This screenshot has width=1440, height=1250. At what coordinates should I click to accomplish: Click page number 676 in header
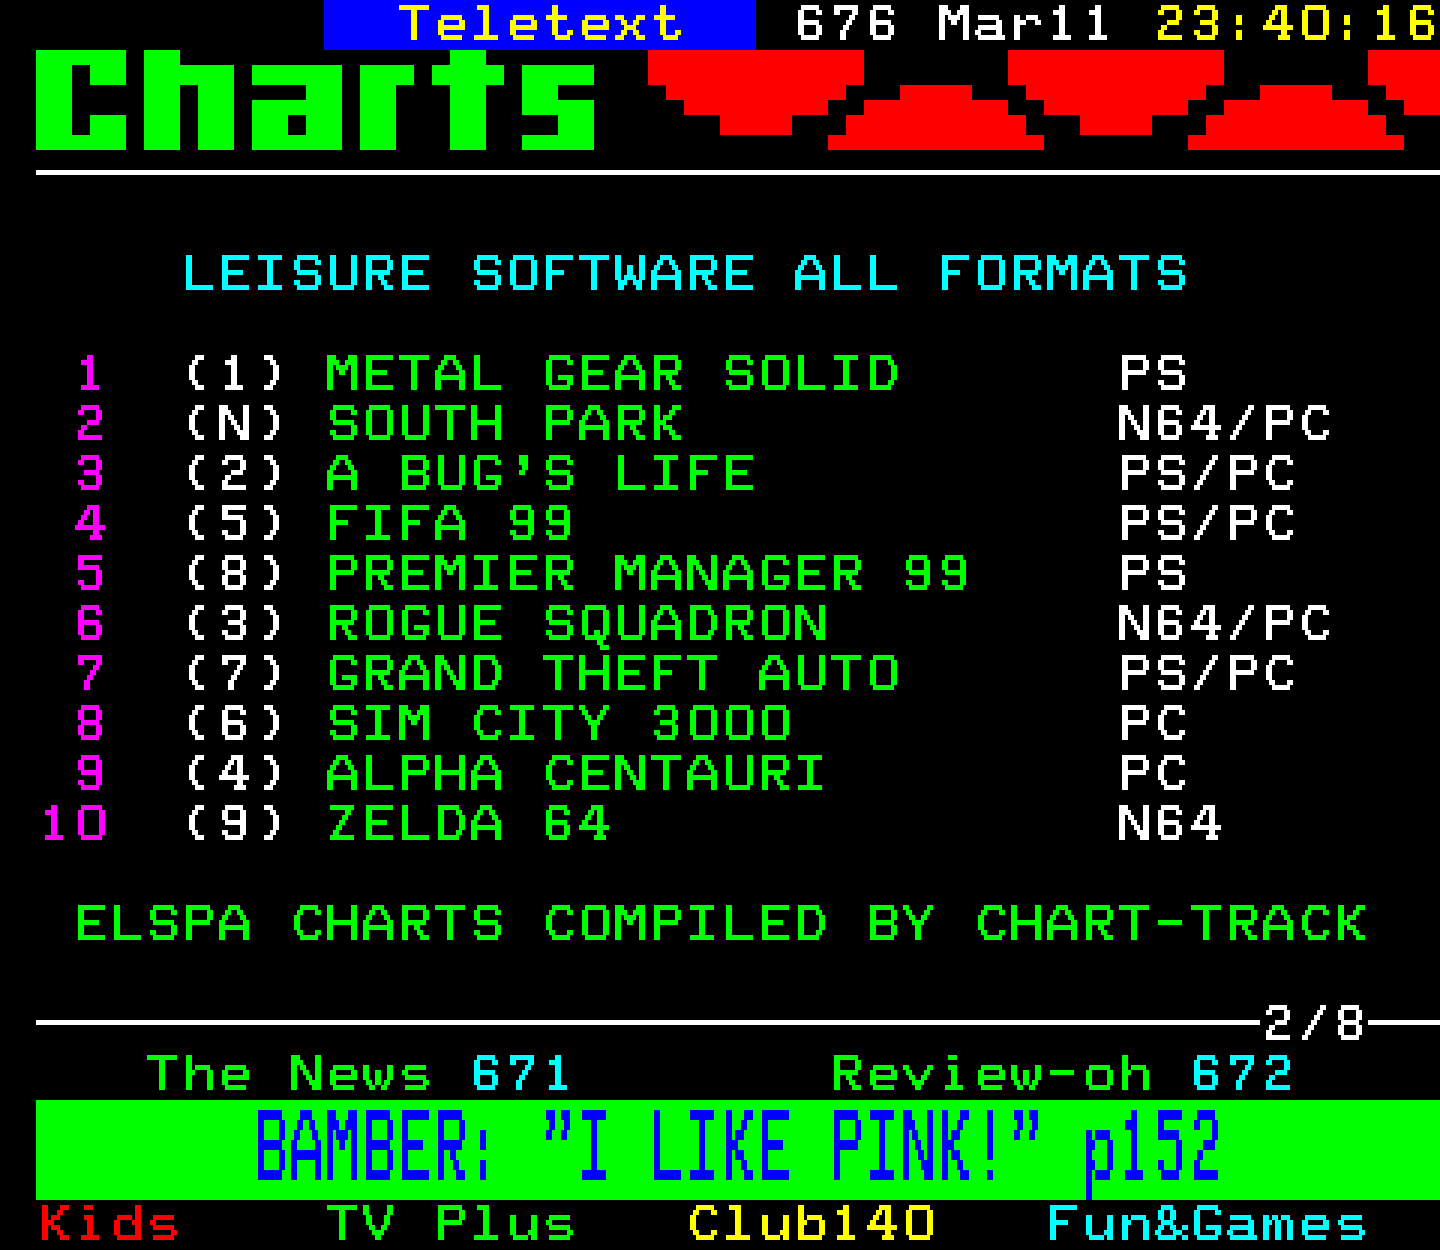[x=845, y=24]
